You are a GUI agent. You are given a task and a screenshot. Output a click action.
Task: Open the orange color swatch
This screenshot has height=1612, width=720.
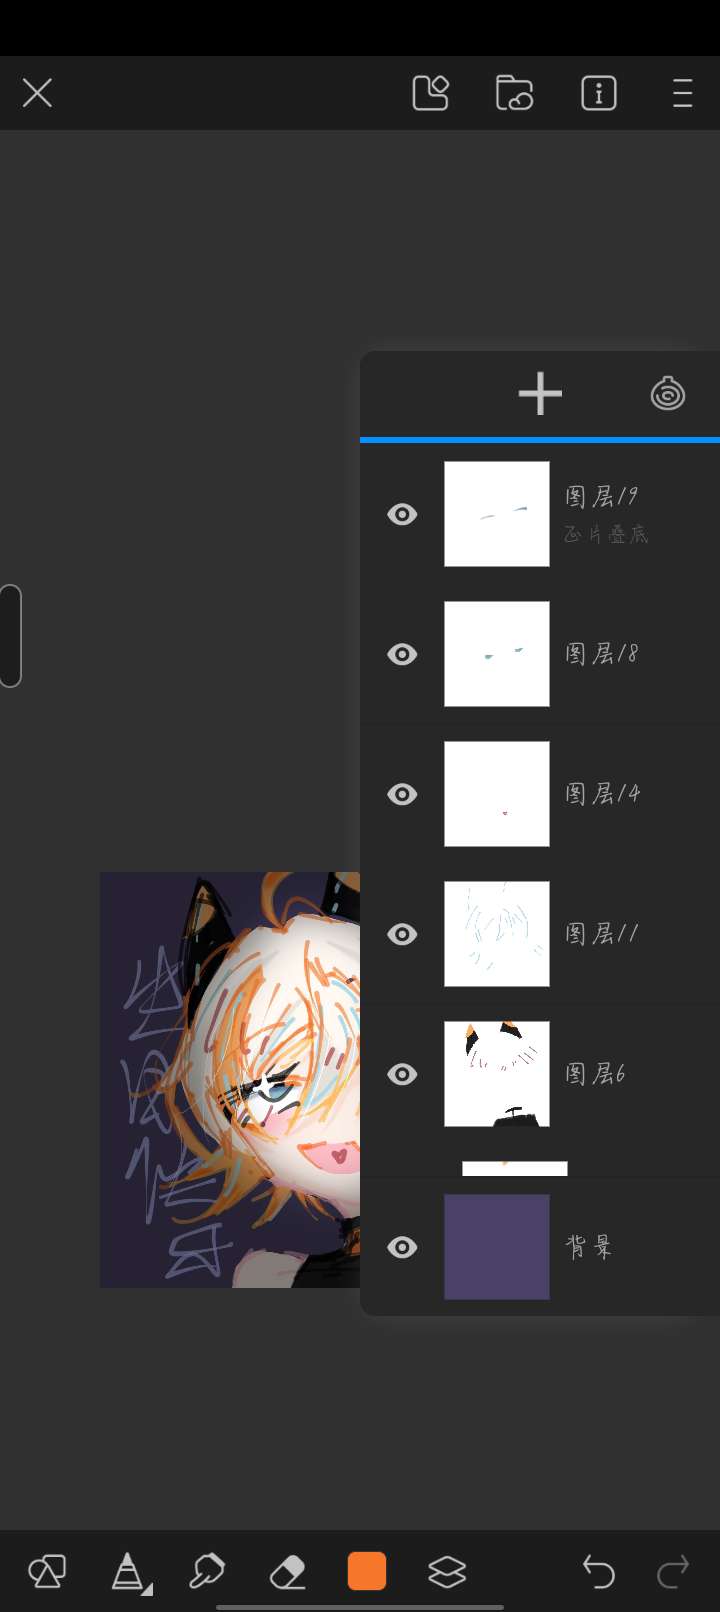point(367,1571)
